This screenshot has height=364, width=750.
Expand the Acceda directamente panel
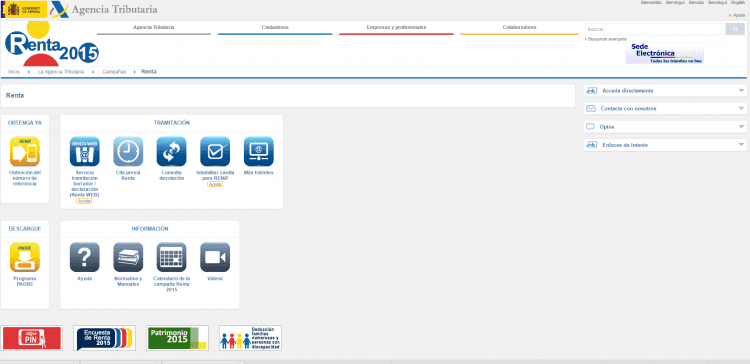click(665, 91)
